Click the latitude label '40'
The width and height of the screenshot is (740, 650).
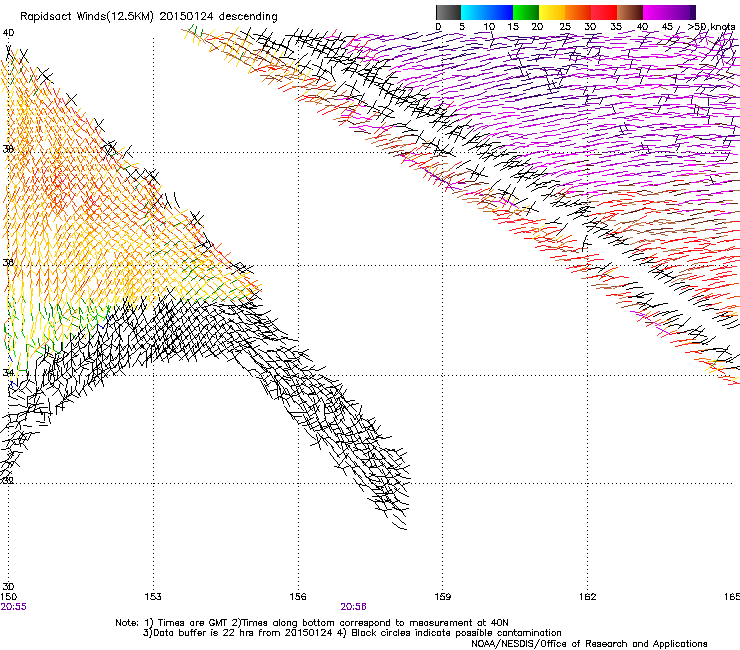coord(8,33)
